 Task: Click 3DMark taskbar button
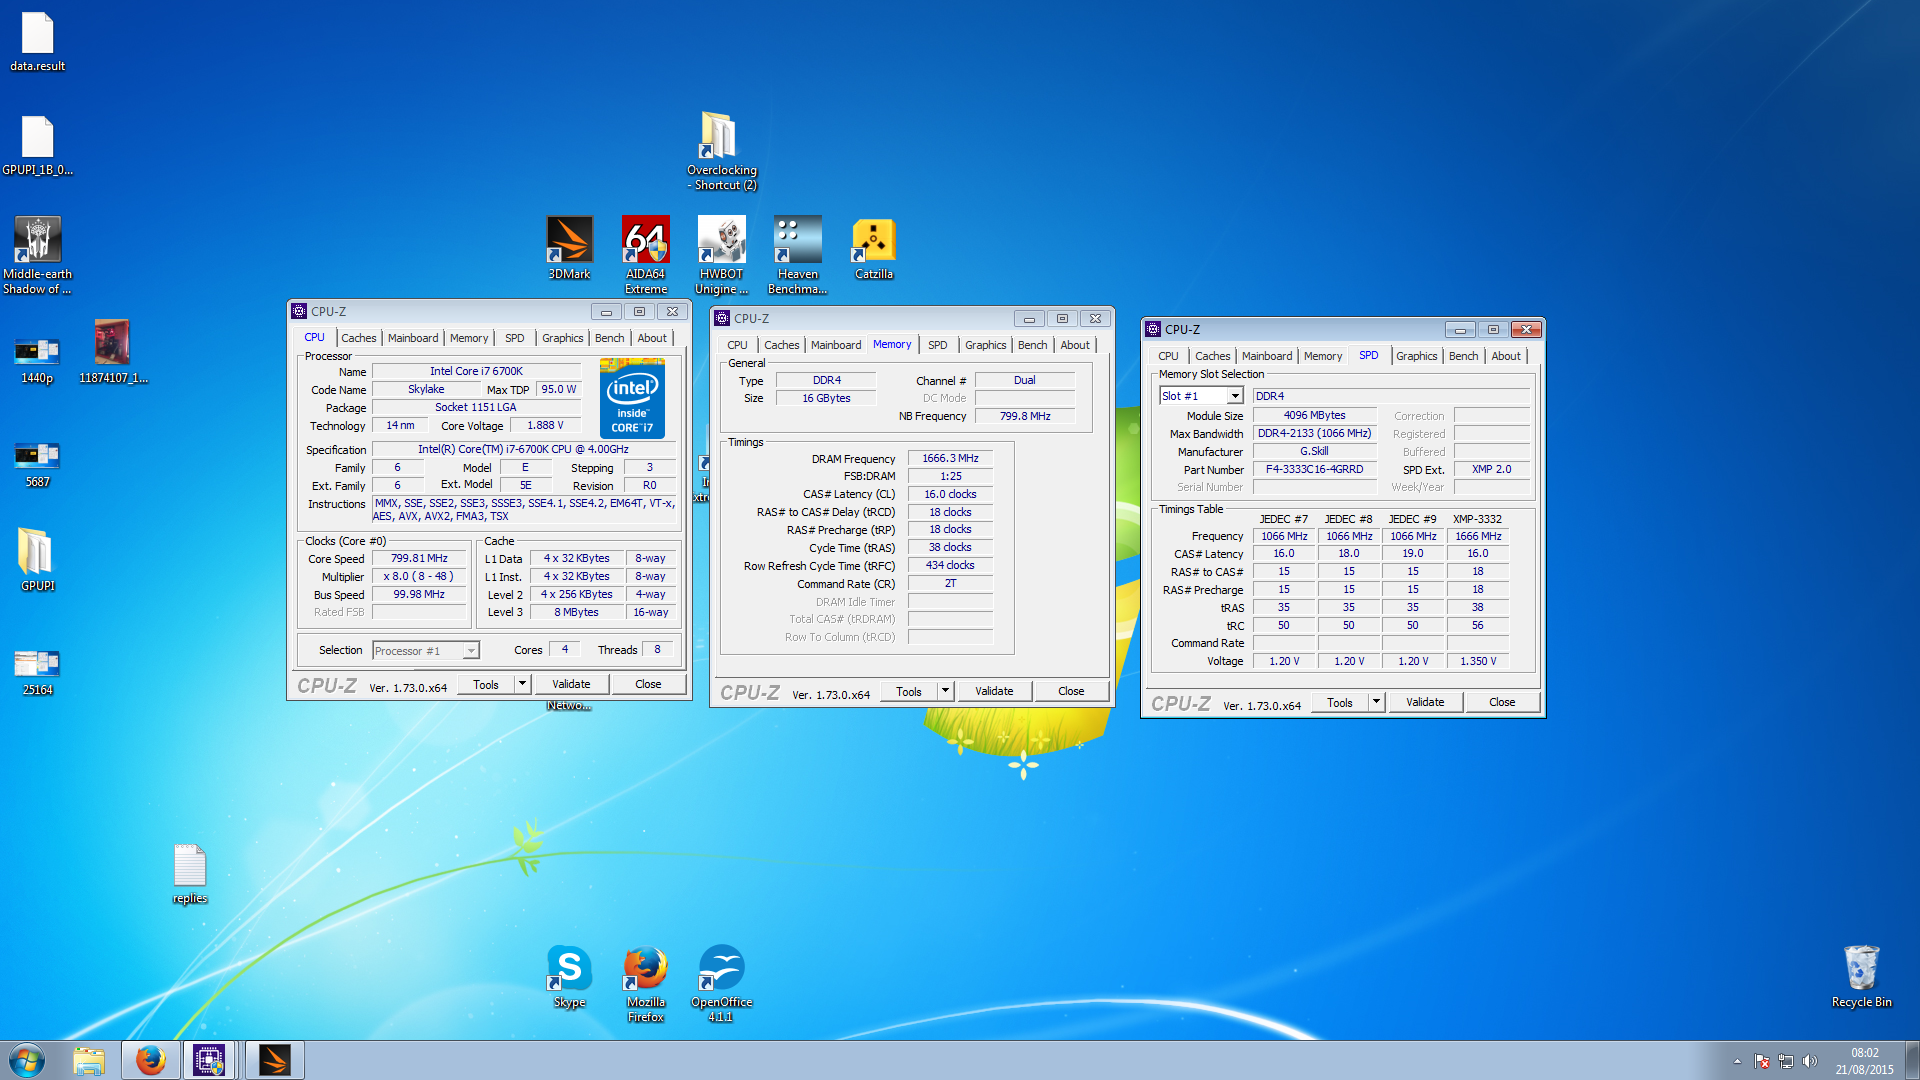(x=274, y=1060)
